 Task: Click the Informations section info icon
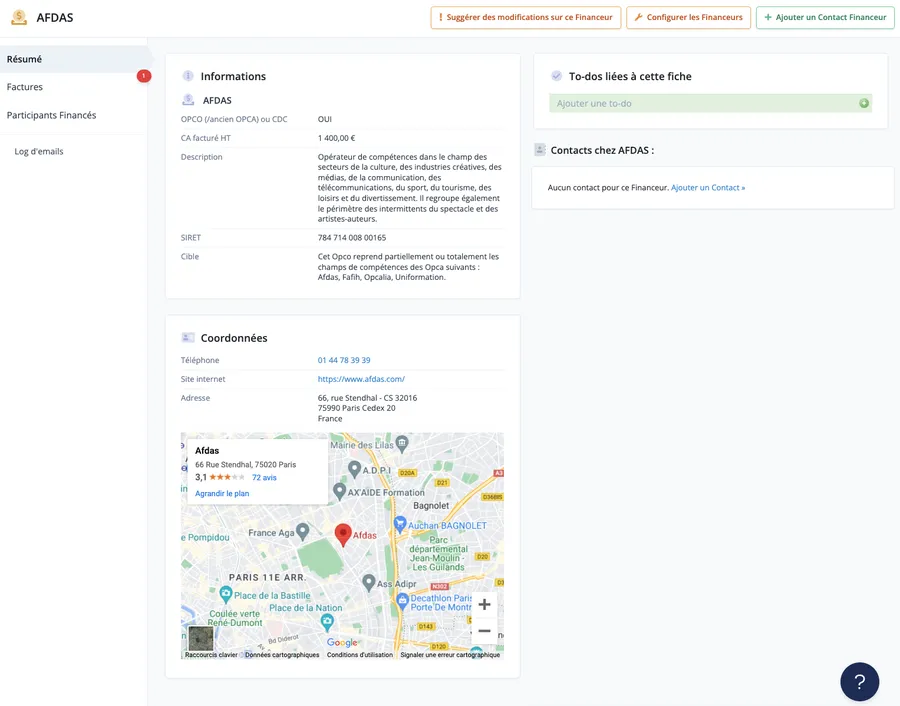(x=188, y=76)
